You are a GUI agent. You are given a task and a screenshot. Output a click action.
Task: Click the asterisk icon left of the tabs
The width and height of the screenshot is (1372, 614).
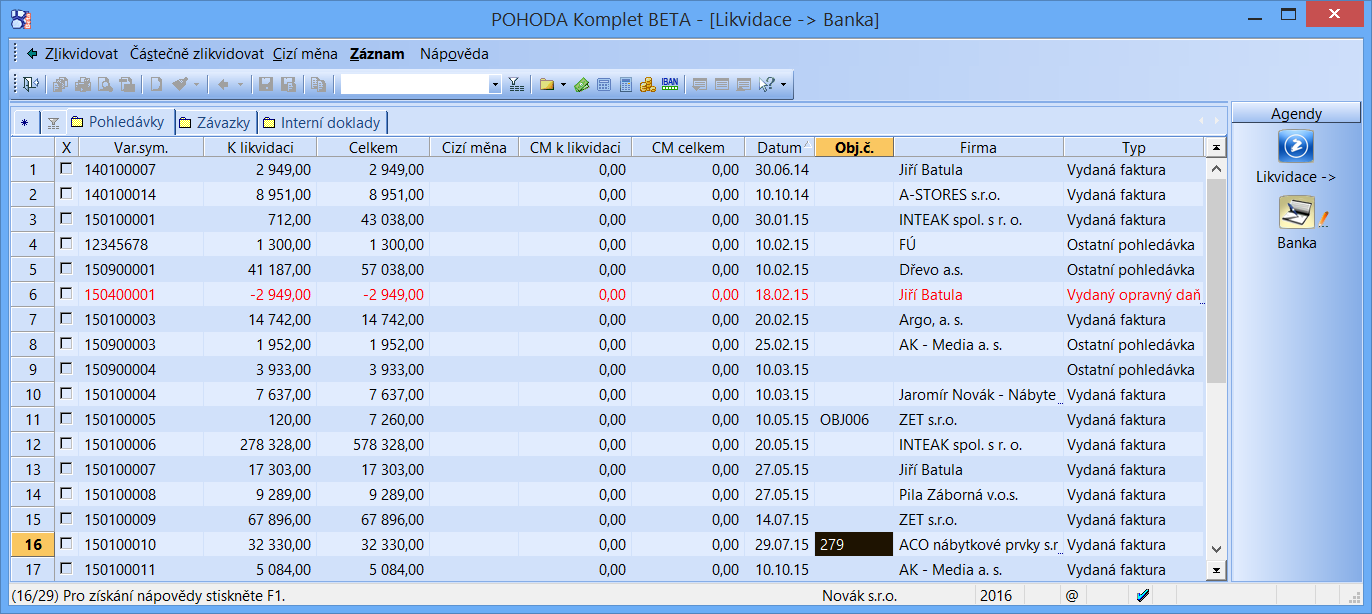coord(25,123)
